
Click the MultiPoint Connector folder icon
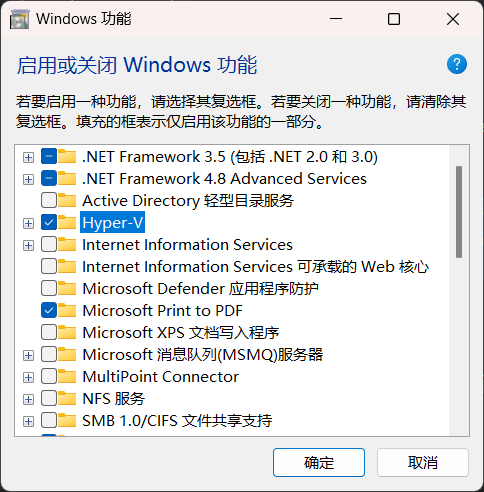(x=67, y=376)
